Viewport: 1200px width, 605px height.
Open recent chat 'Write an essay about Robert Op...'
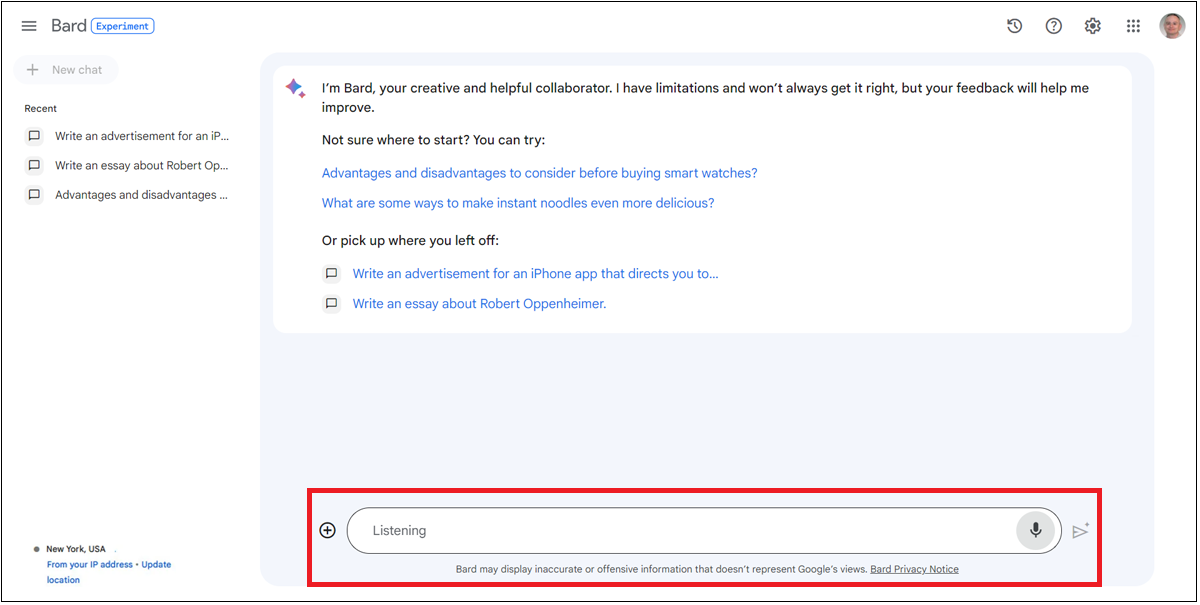[142, 165]
